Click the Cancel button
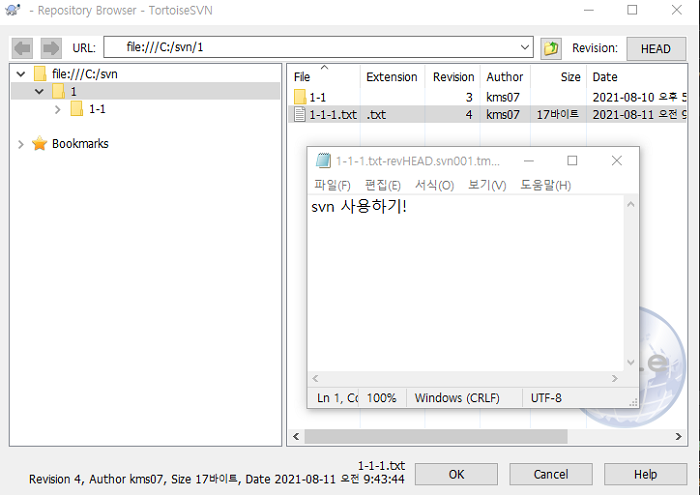 click(550, 474)
